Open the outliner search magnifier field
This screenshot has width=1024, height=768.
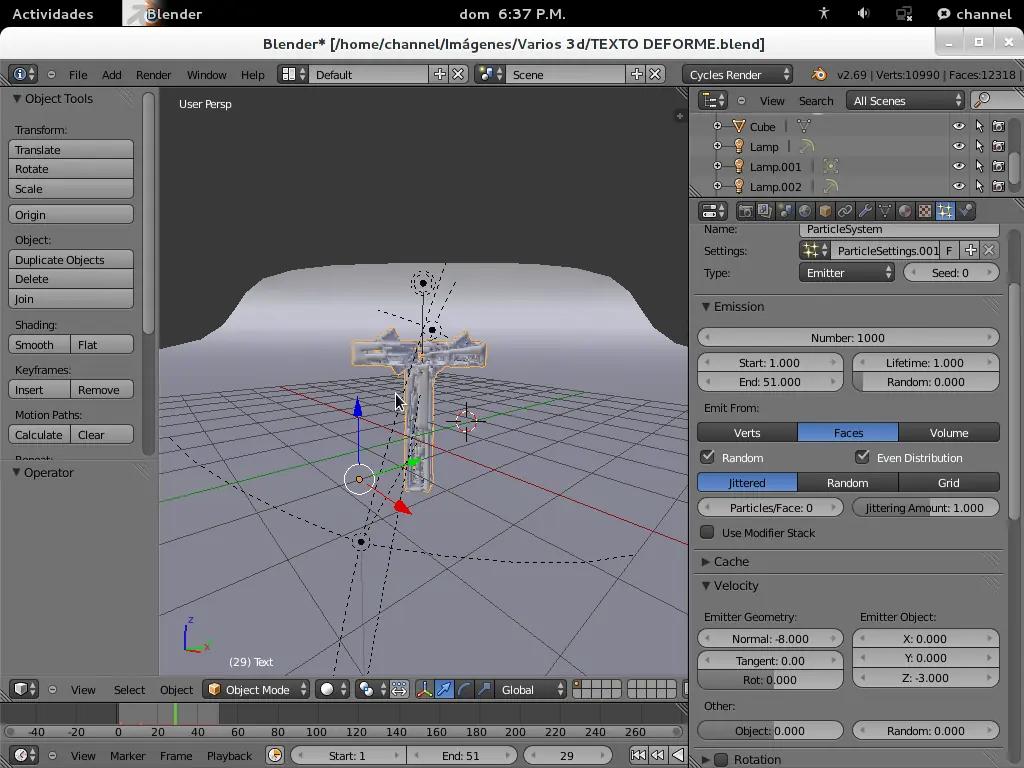(997, 101)
